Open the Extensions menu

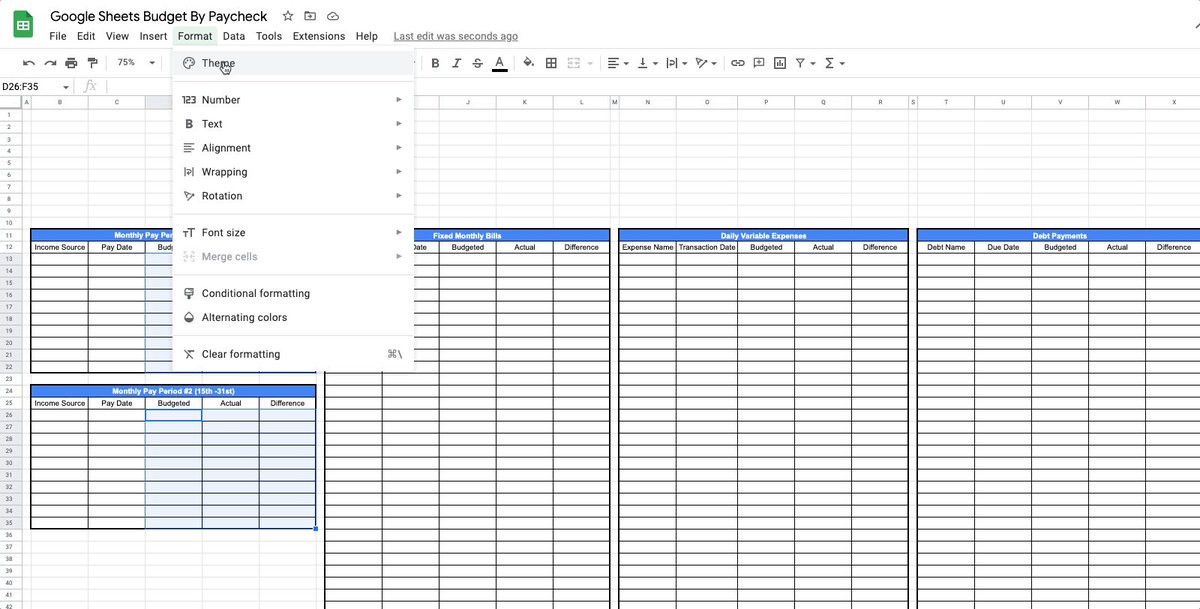coord(319,36)
